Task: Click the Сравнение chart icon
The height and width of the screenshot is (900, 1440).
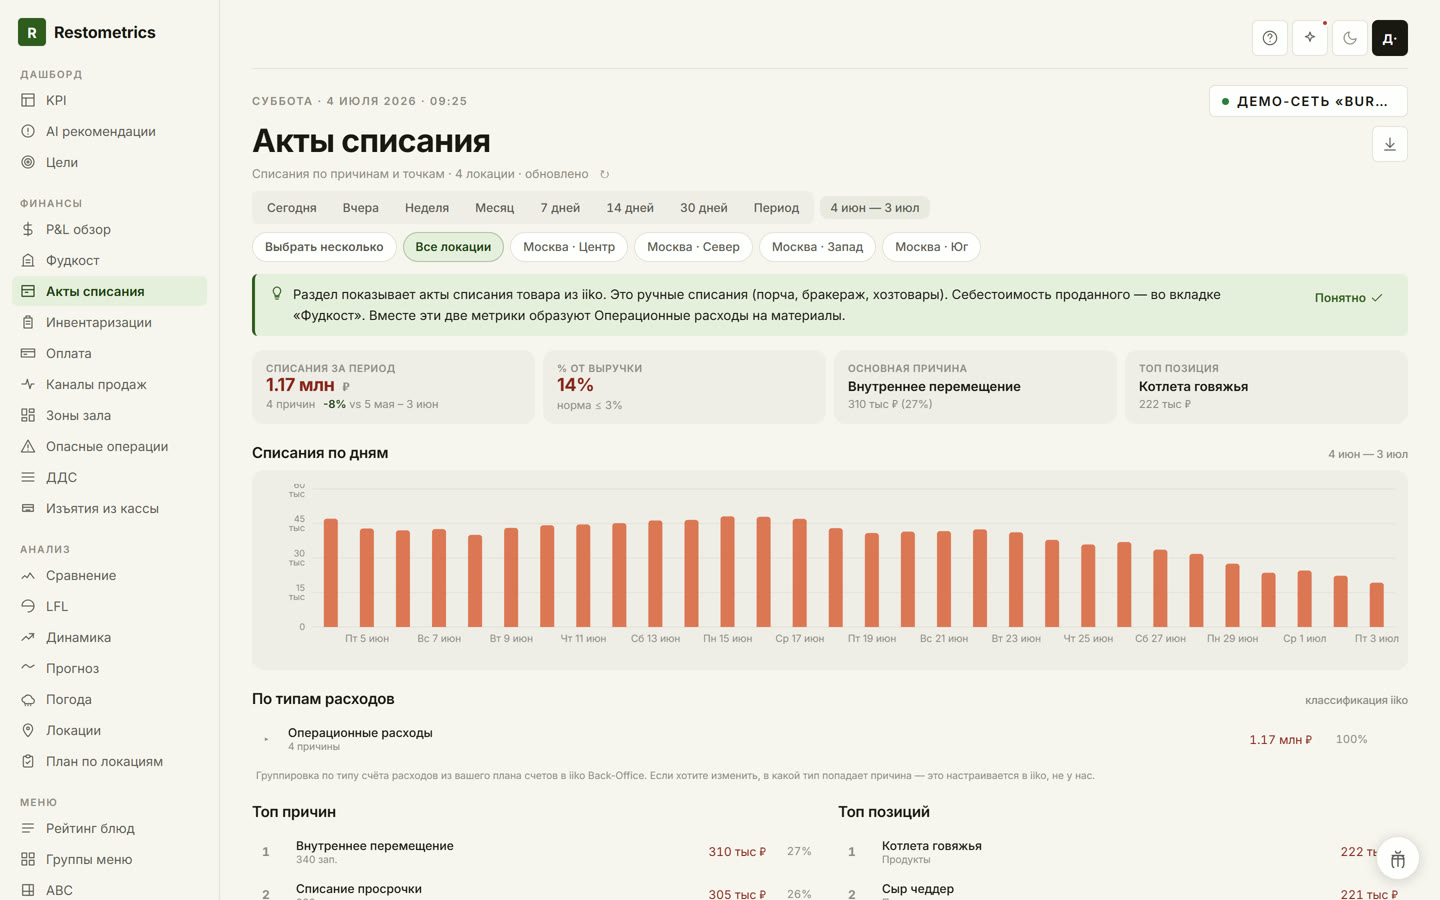Action: (28, 575)
